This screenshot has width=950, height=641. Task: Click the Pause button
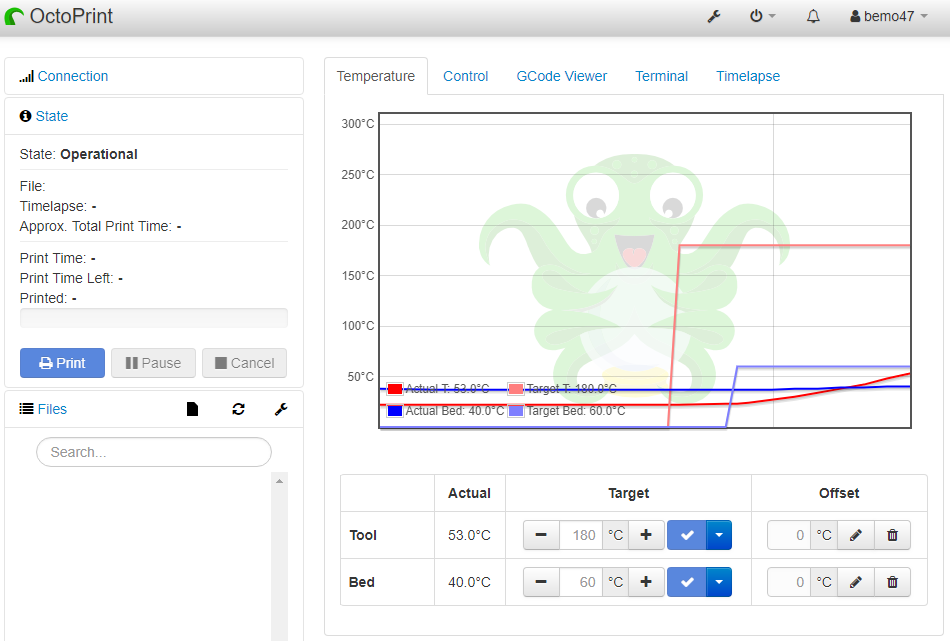(x=153, y=363)
